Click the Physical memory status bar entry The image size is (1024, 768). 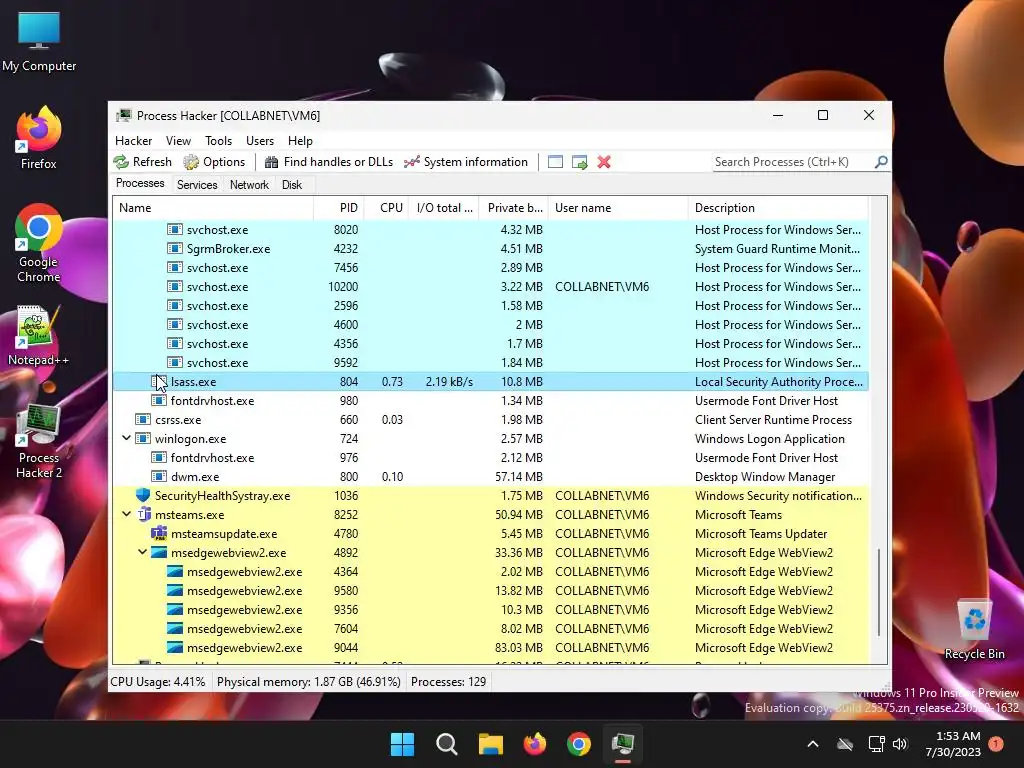(308, 682)
